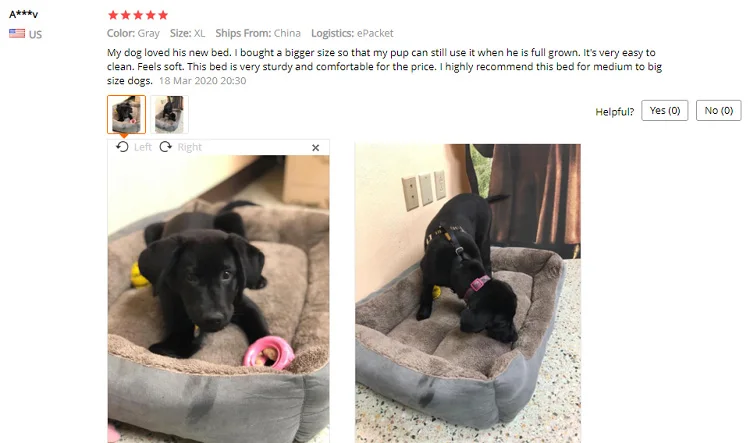The height and width of the screenshot is (443, 750).
Task: Click photo of puppy sniffing the bed
Action: point(468,293)
